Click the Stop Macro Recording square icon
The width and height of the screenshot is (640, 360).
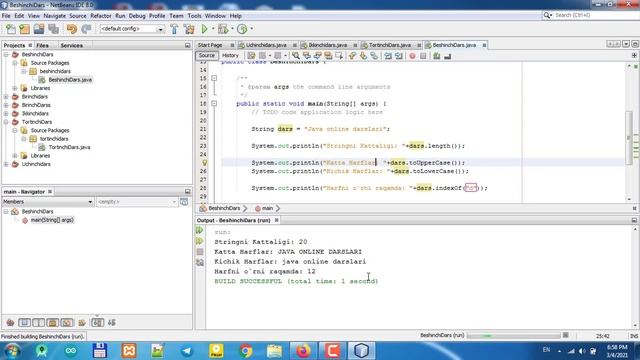[x=423, y=56]
